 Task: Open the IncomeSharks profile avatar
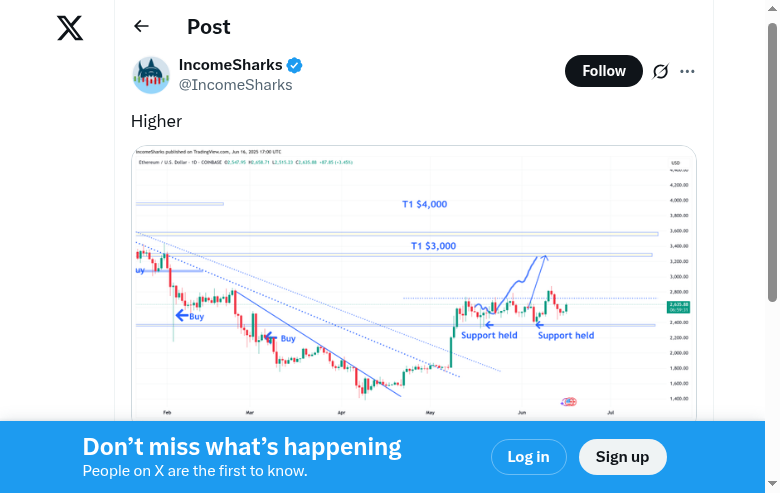151,75
